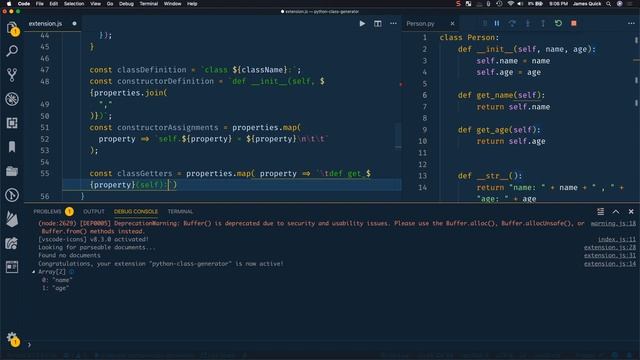Open more actions for the extension.js editor
This screenshot has width=640, height=360.
point(393,24)
